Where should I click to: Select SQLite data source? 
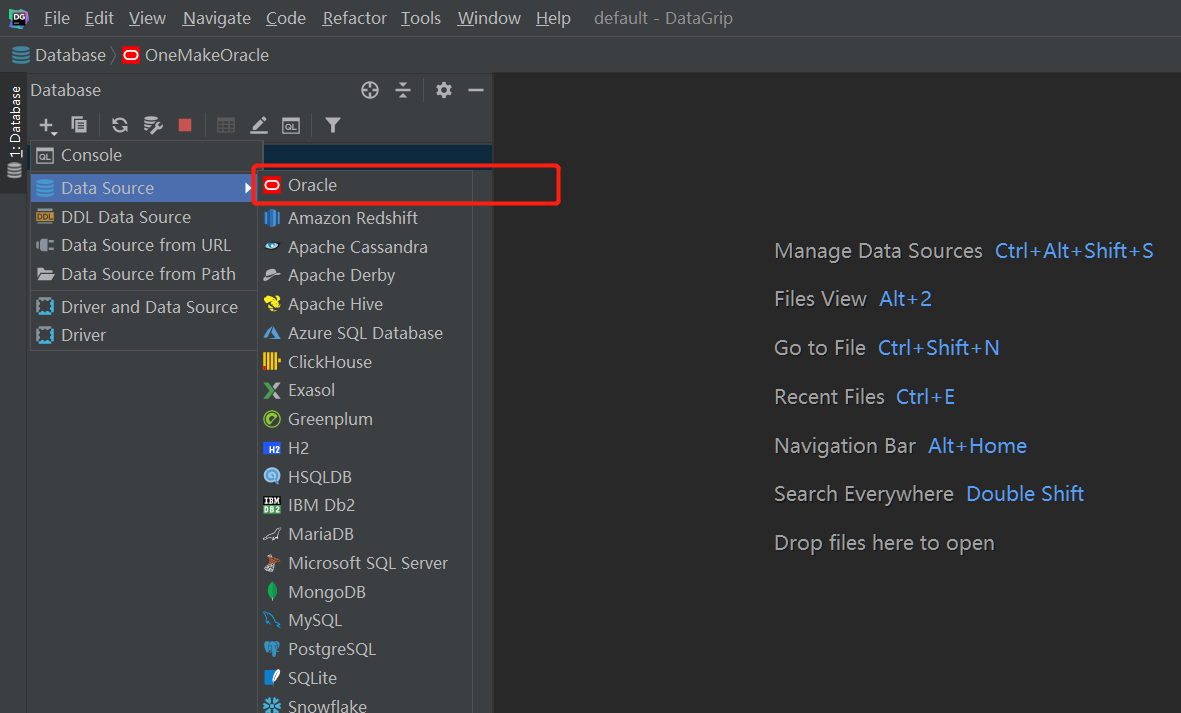point(365,678)
